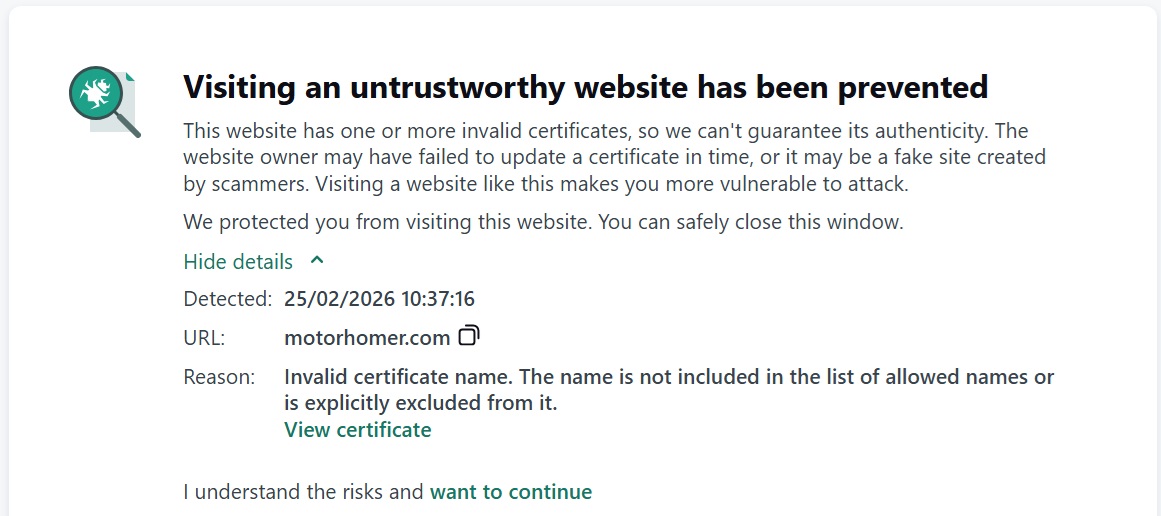This screenshot has width=1161, height=516.
Task: Click the Hide details link
Action: tap(238, 262)
